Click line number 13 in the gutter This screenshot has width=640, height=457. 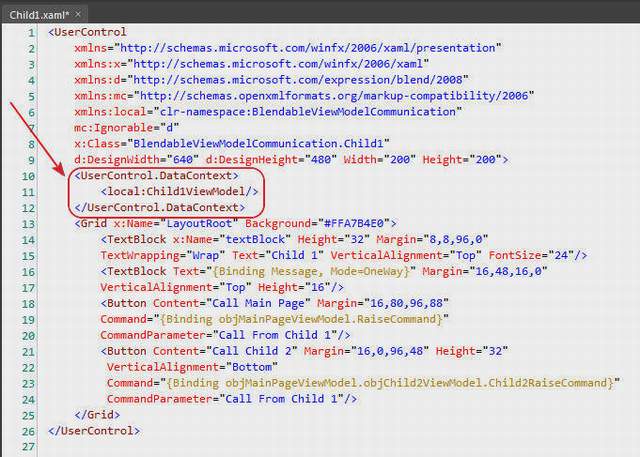[x=28, y=224]
